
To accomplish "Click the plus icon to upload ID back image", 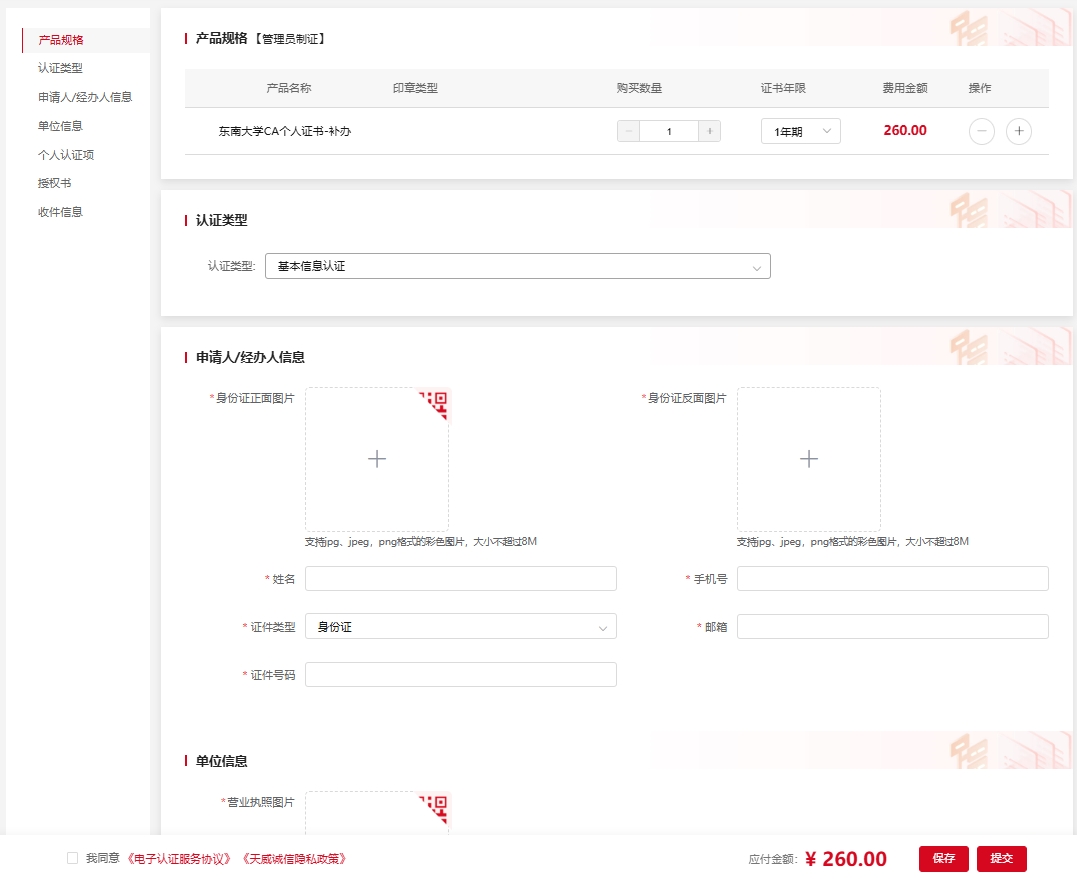I will (x=809, y=459).
